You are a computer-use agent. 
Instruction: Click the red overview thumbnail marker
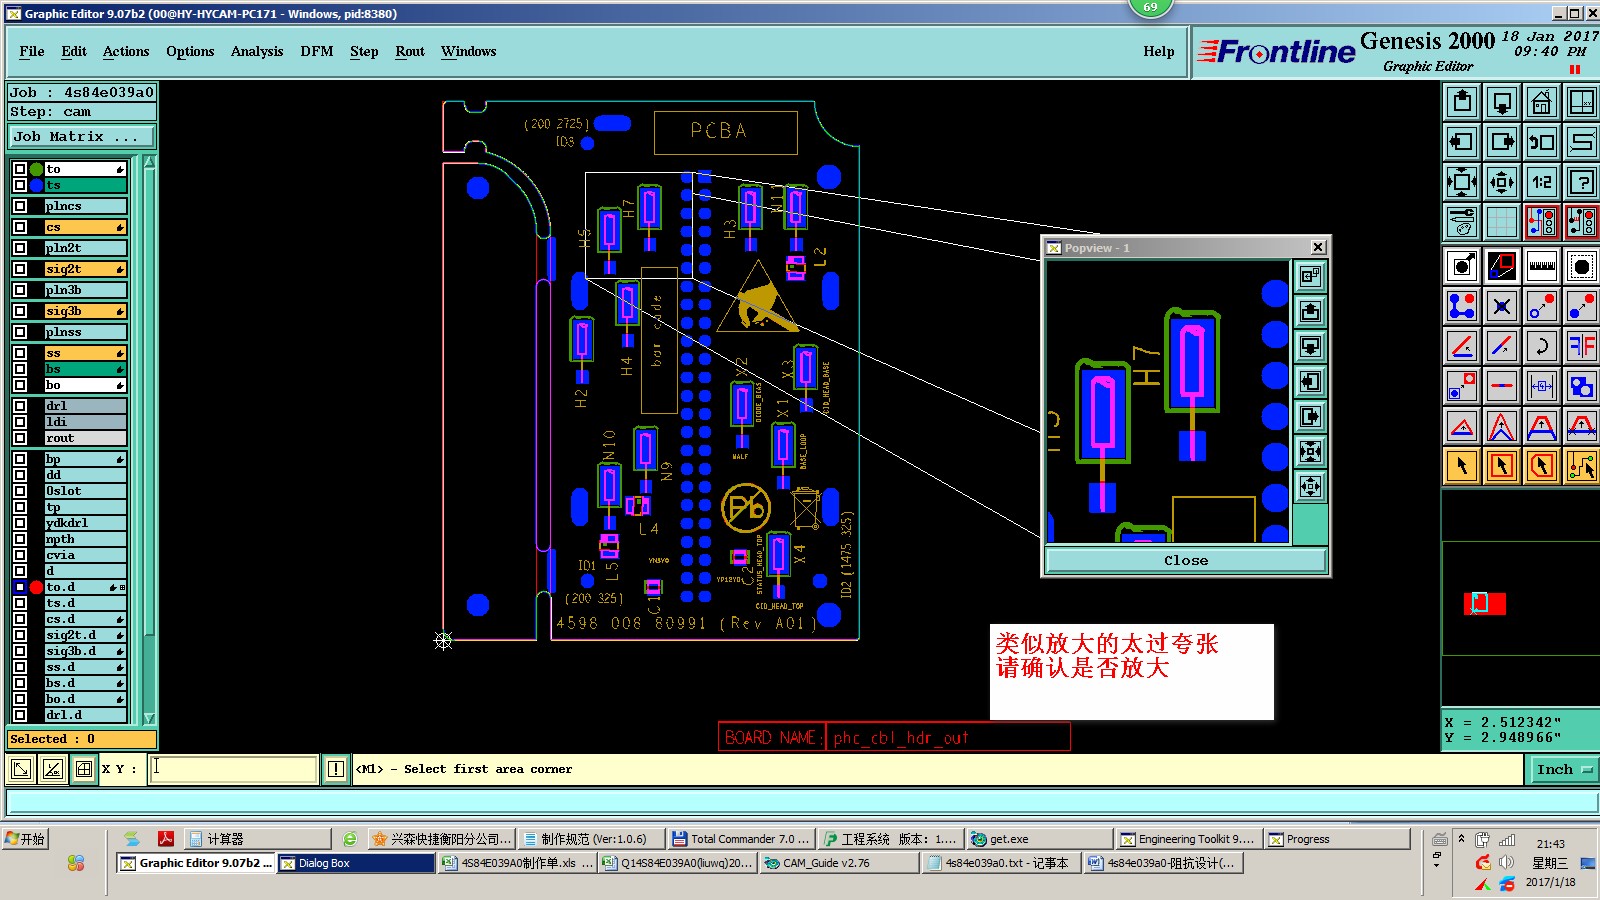(x=1484, y=603)
